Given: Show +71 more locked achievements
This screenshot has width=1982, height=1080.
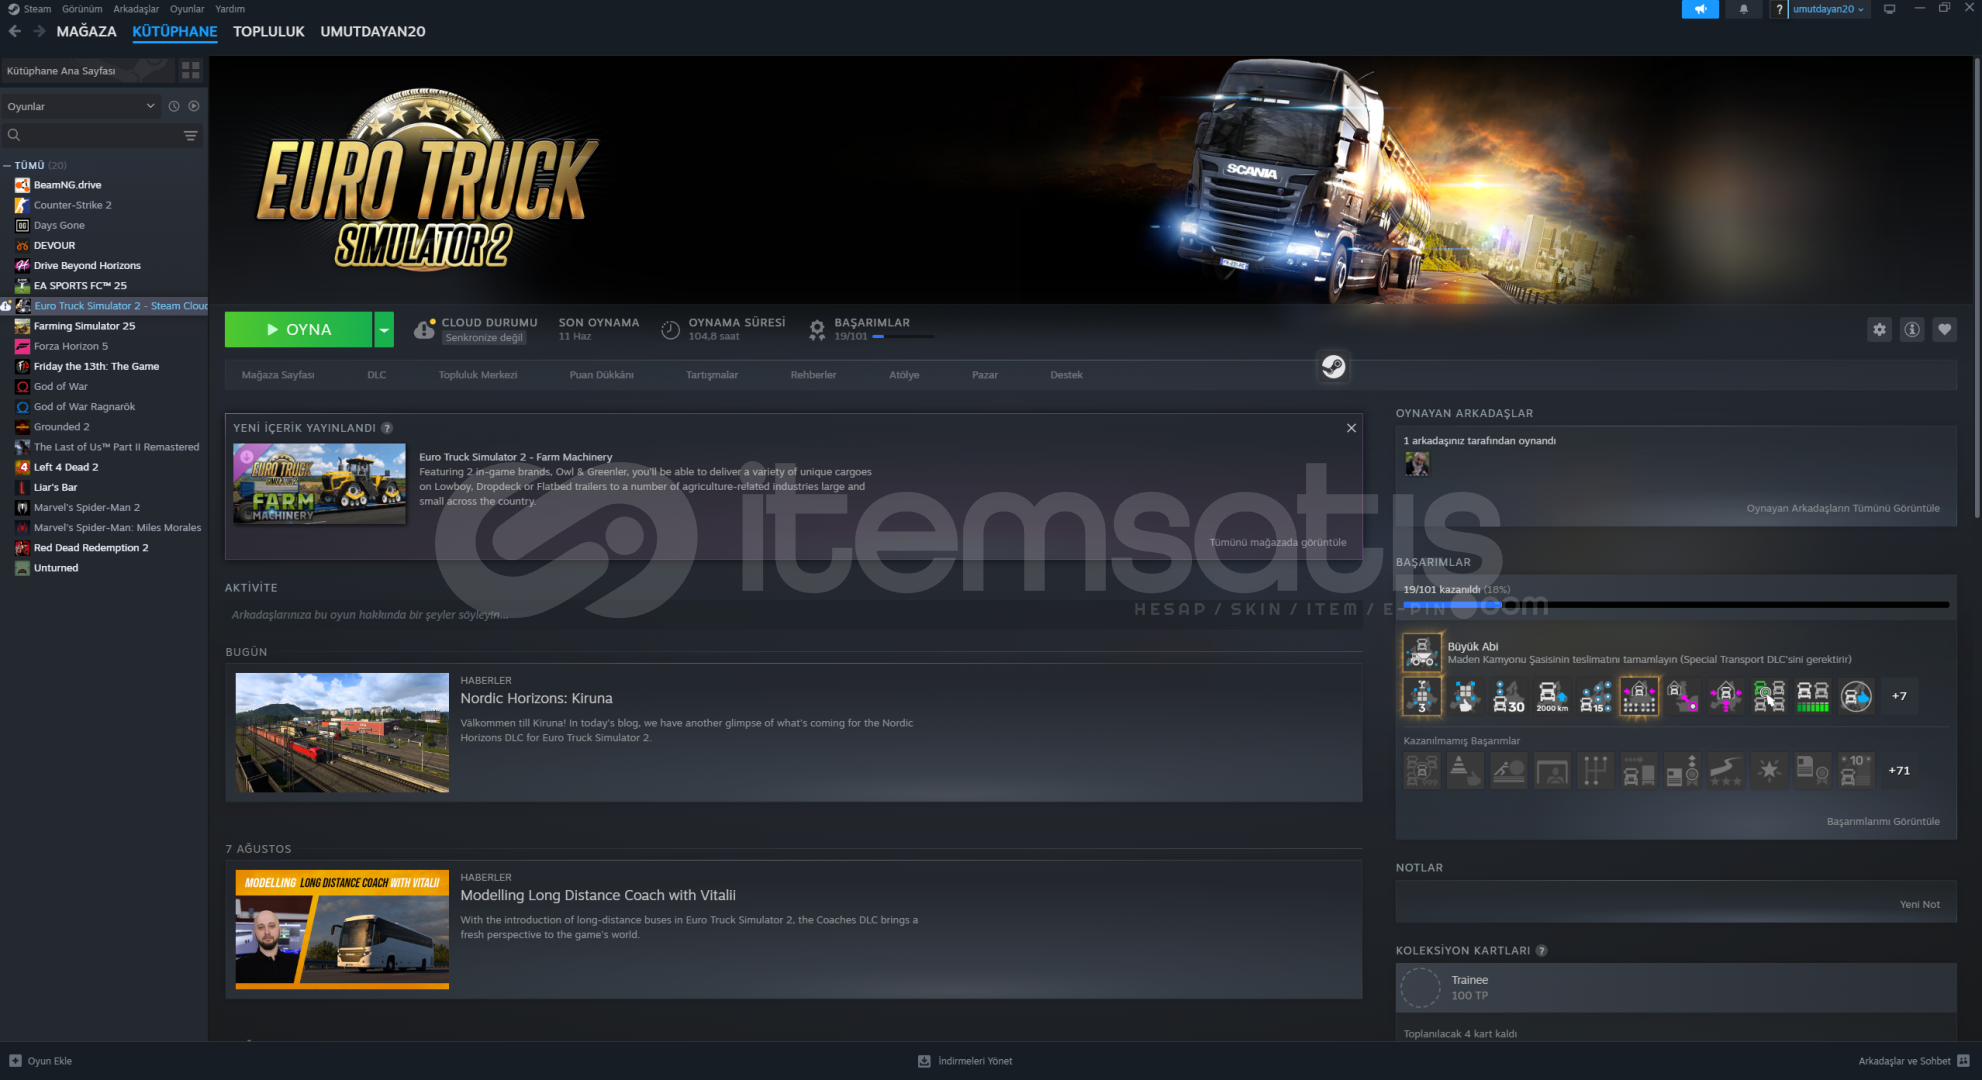Looking at the screenshot, I should pos(1899,771).
